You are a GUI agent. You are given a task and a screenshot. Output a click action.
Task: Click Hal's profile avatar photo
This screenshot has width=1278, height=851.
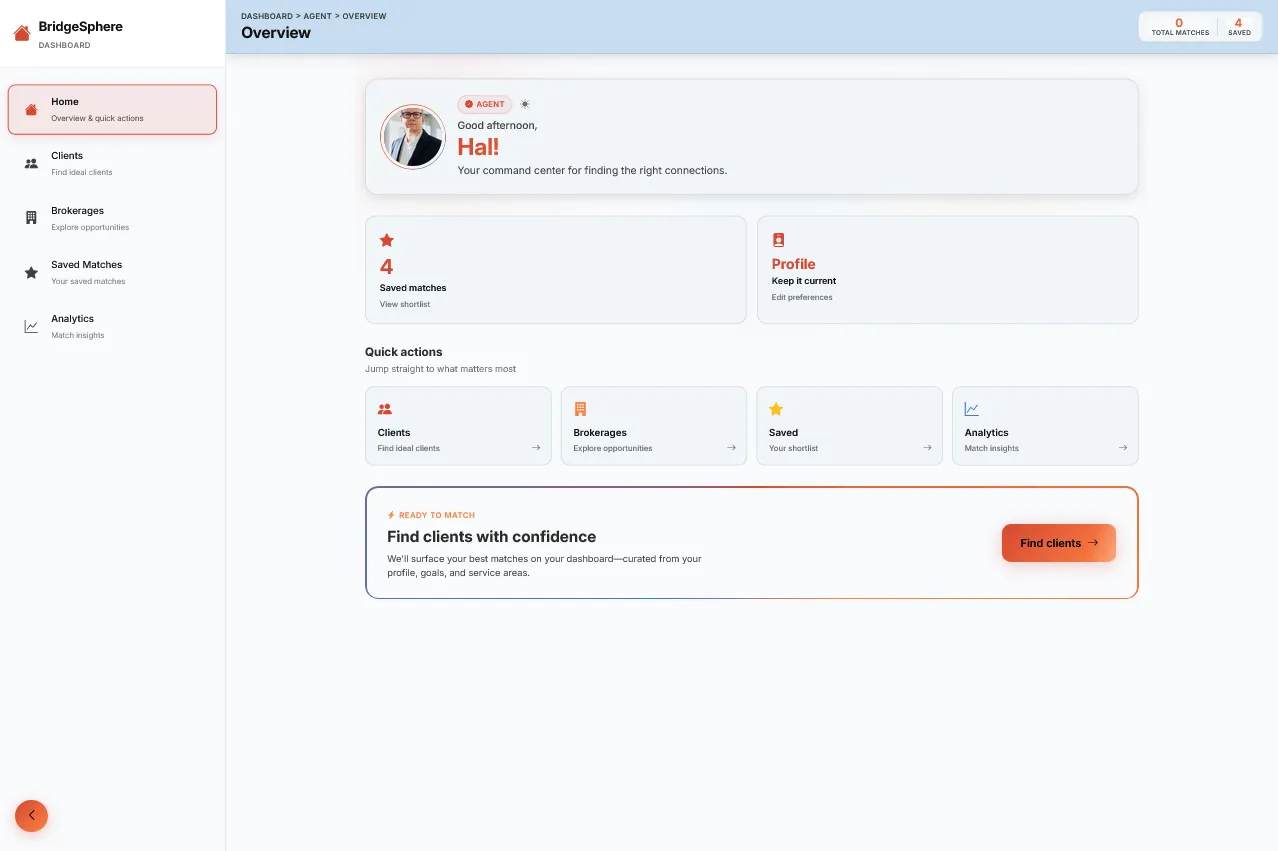pyautogui.click(x=412, y=136)
